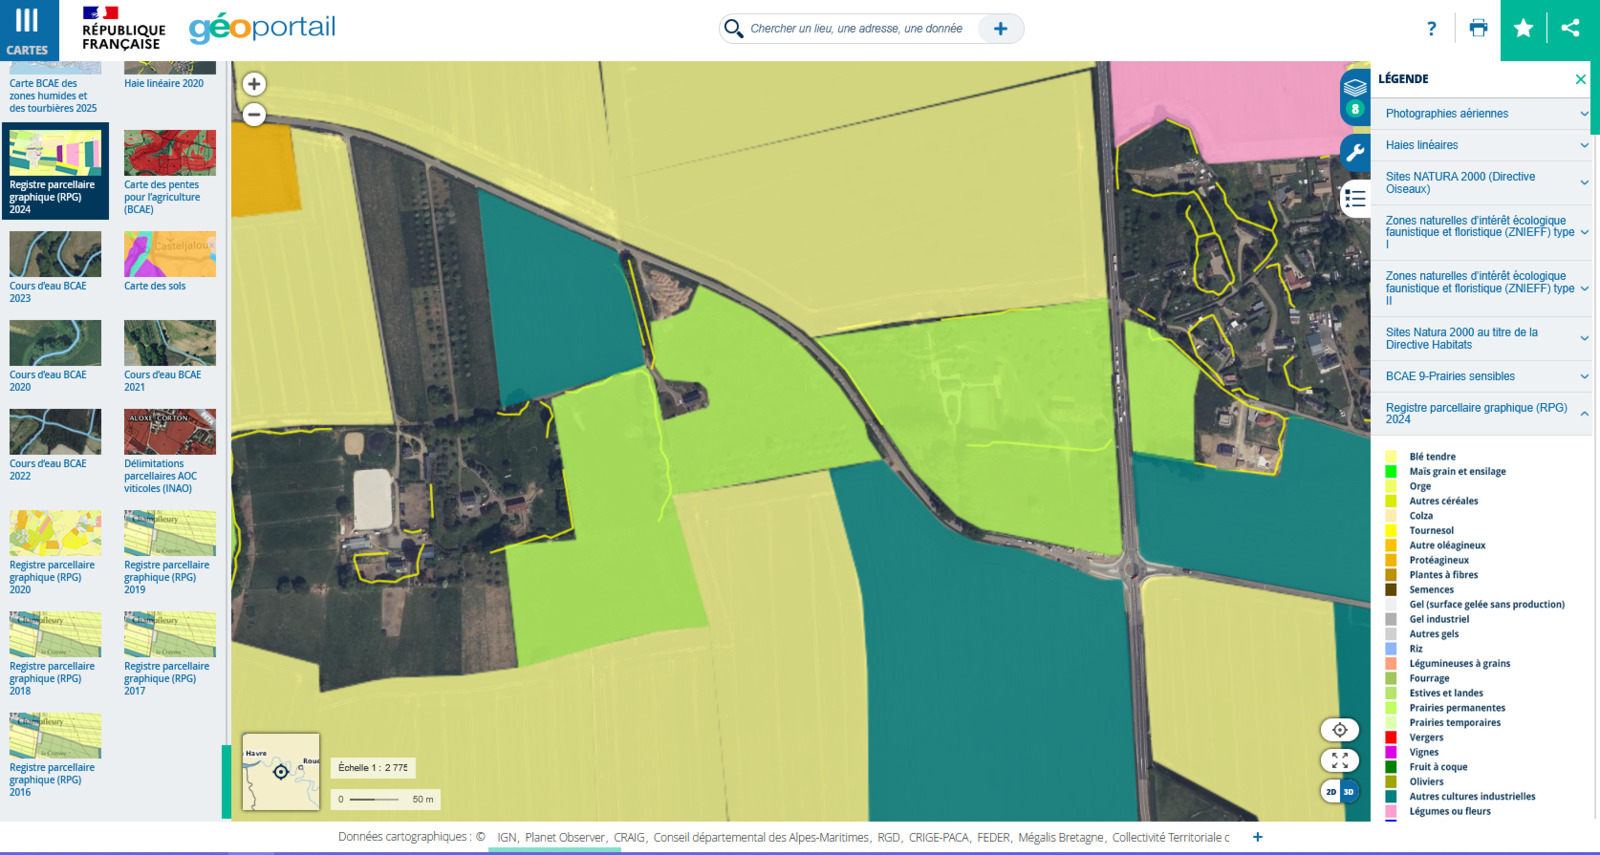Switch map view to 3D
1600x855 pixels.
point(1349,791)
